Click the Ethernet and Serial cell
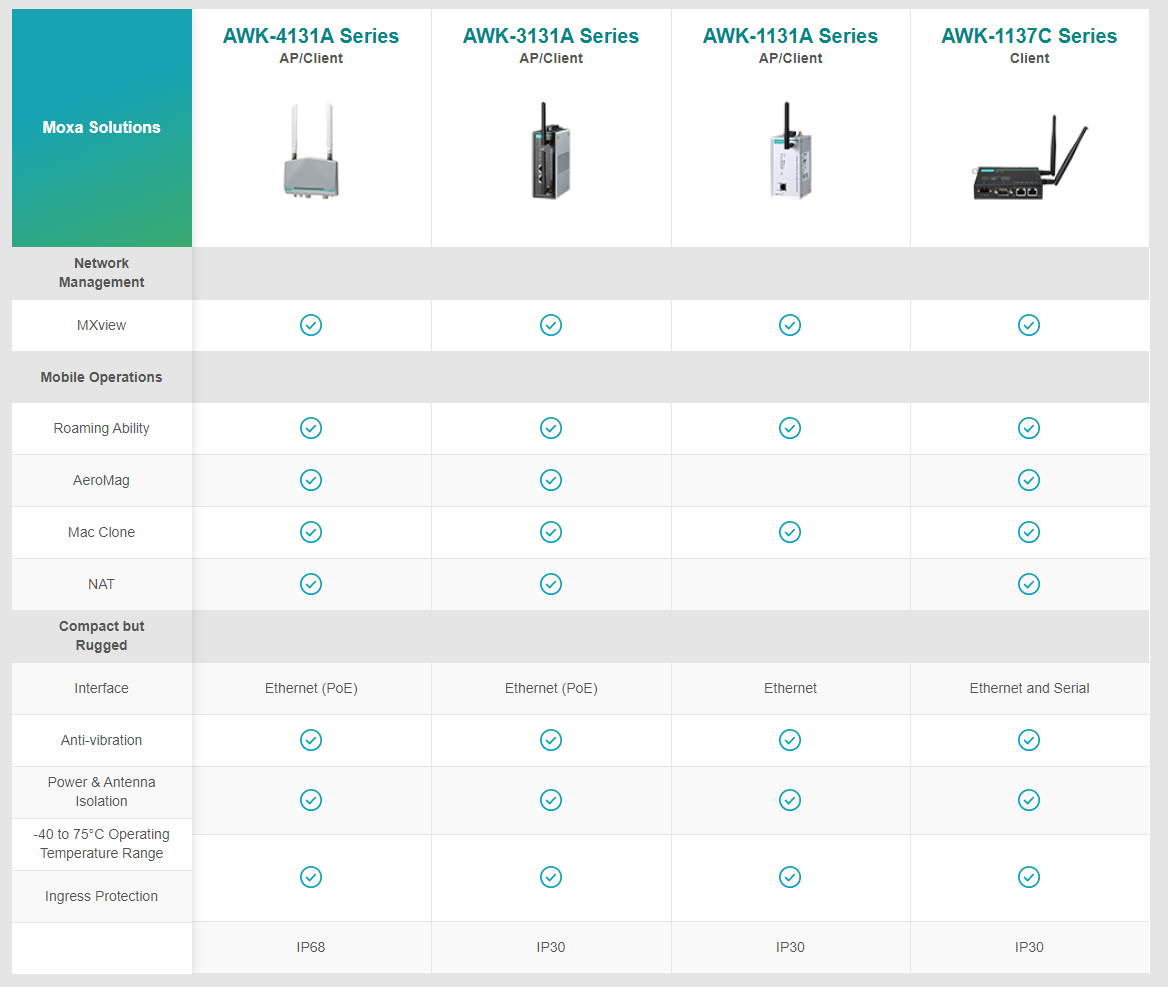This screenshot has width=1168, height=987. pos(1029,688)
